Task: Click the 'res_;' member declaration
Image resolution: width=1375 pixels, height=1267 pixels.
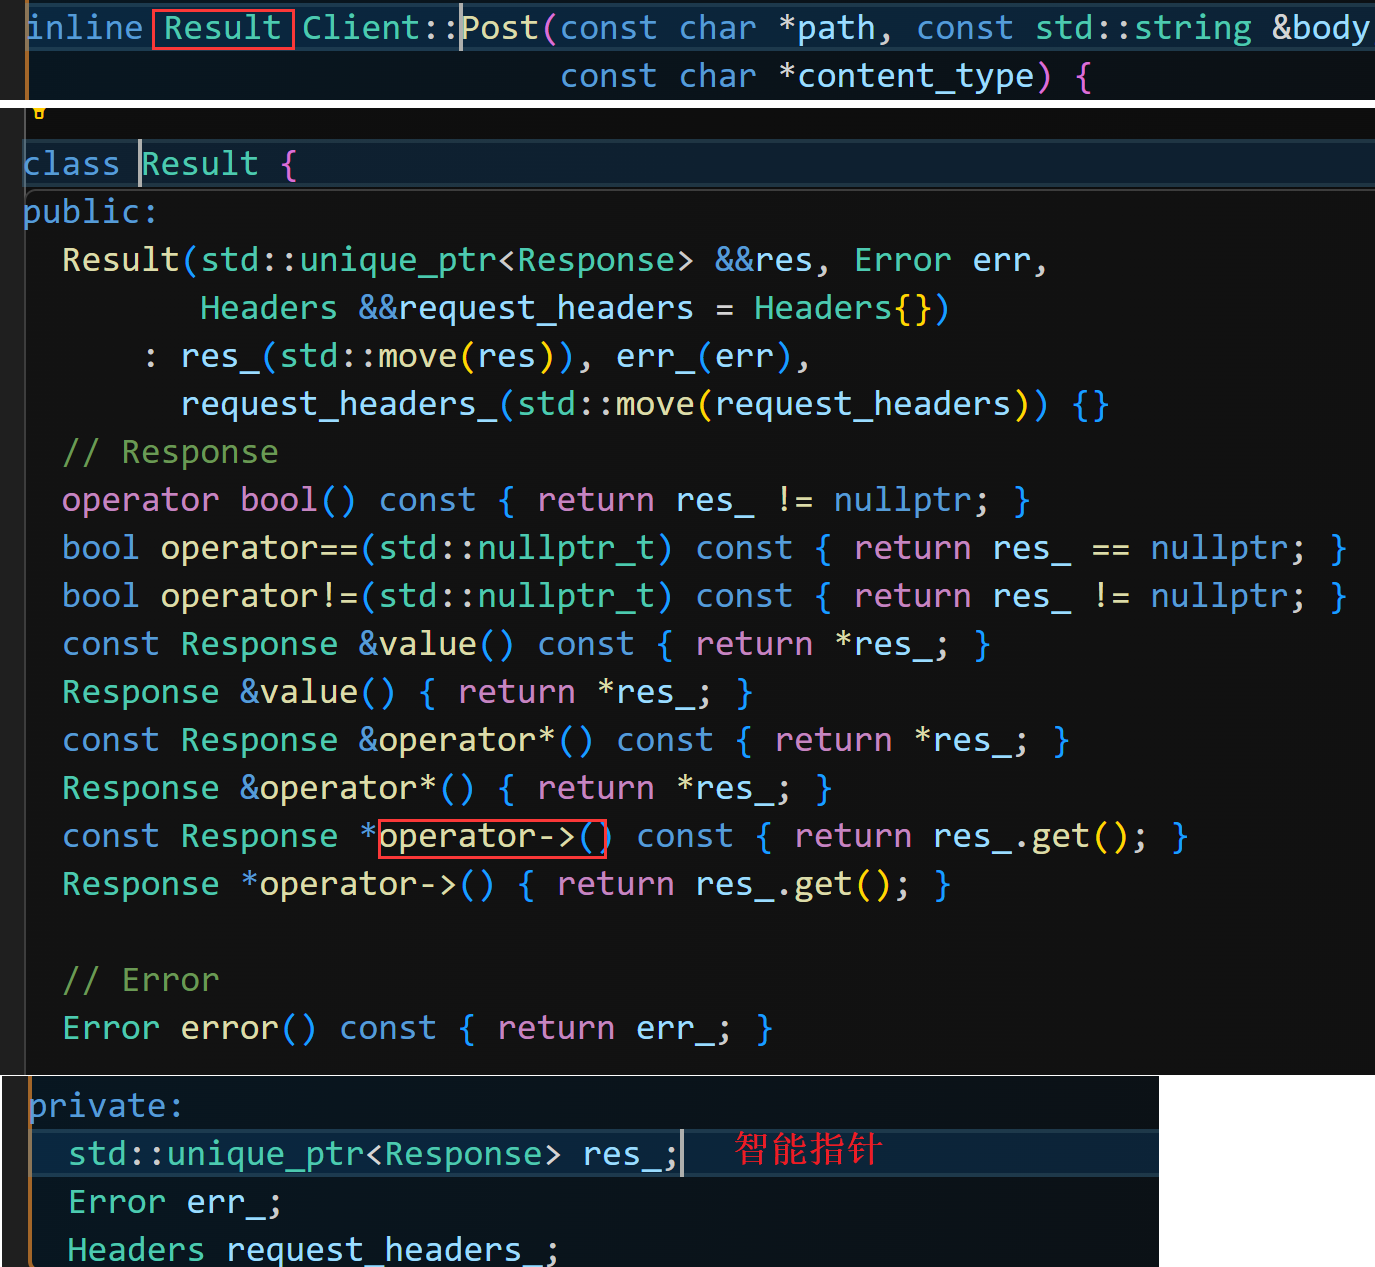Action: click(x=630, y=1154)
